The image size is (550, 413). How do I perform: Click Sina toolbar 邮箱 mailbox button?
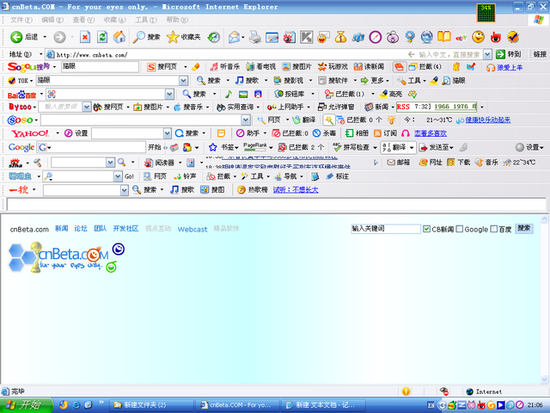pos(398,162)
